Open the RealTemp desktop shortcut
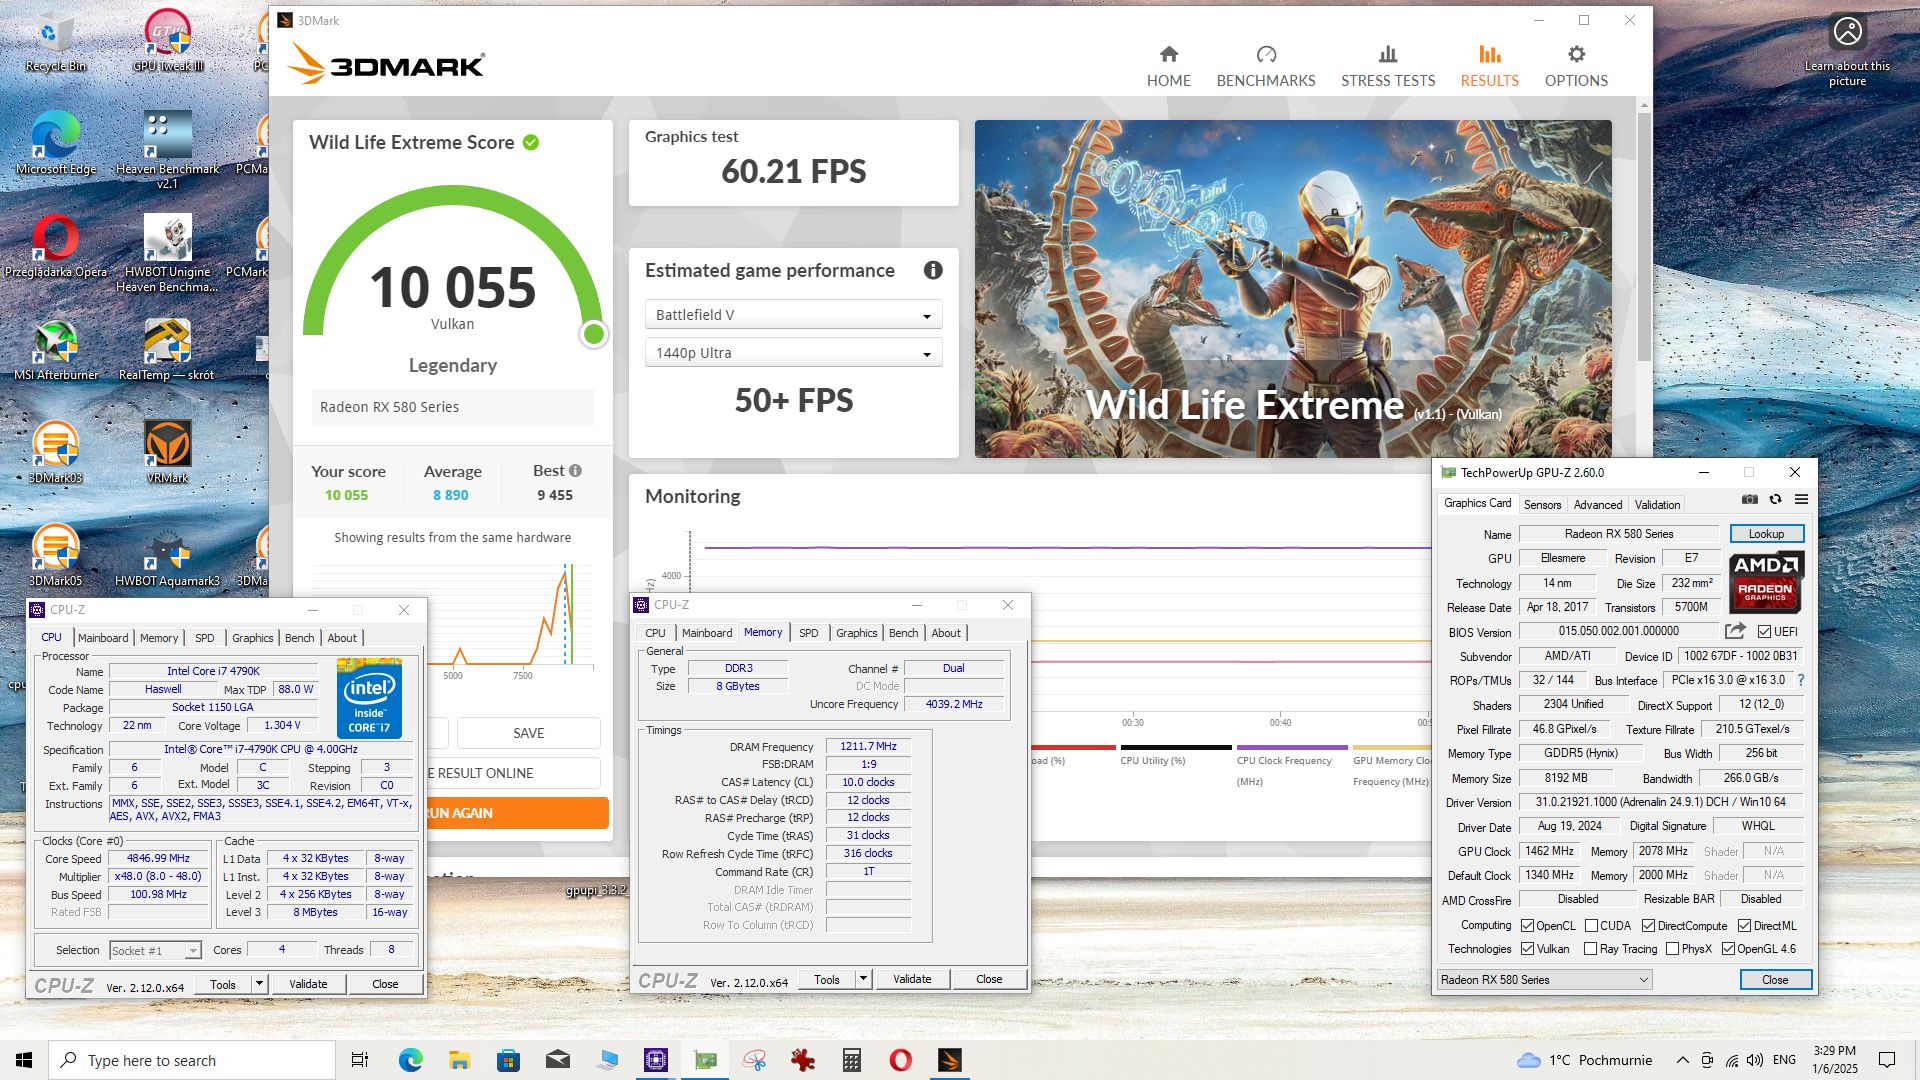This screenshot has height=1080, width=1920. click(167, 351)
